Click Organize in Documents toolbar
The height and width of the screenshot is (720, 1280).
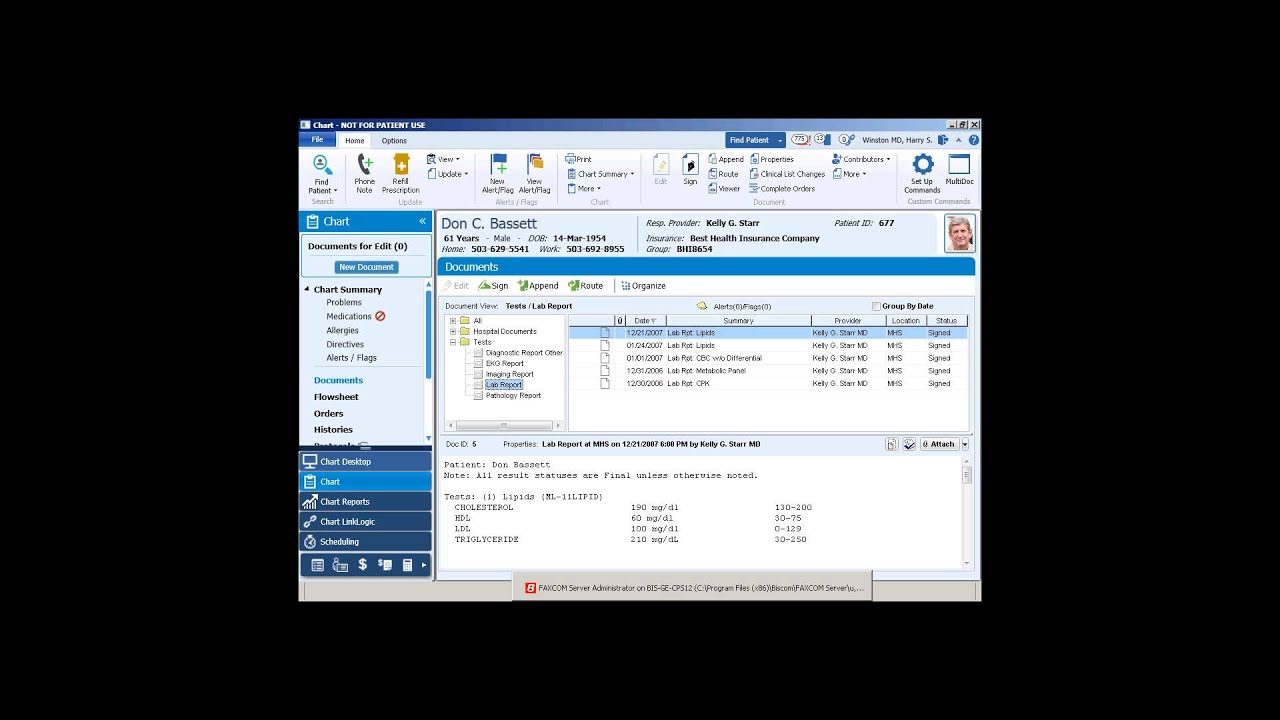643,286
